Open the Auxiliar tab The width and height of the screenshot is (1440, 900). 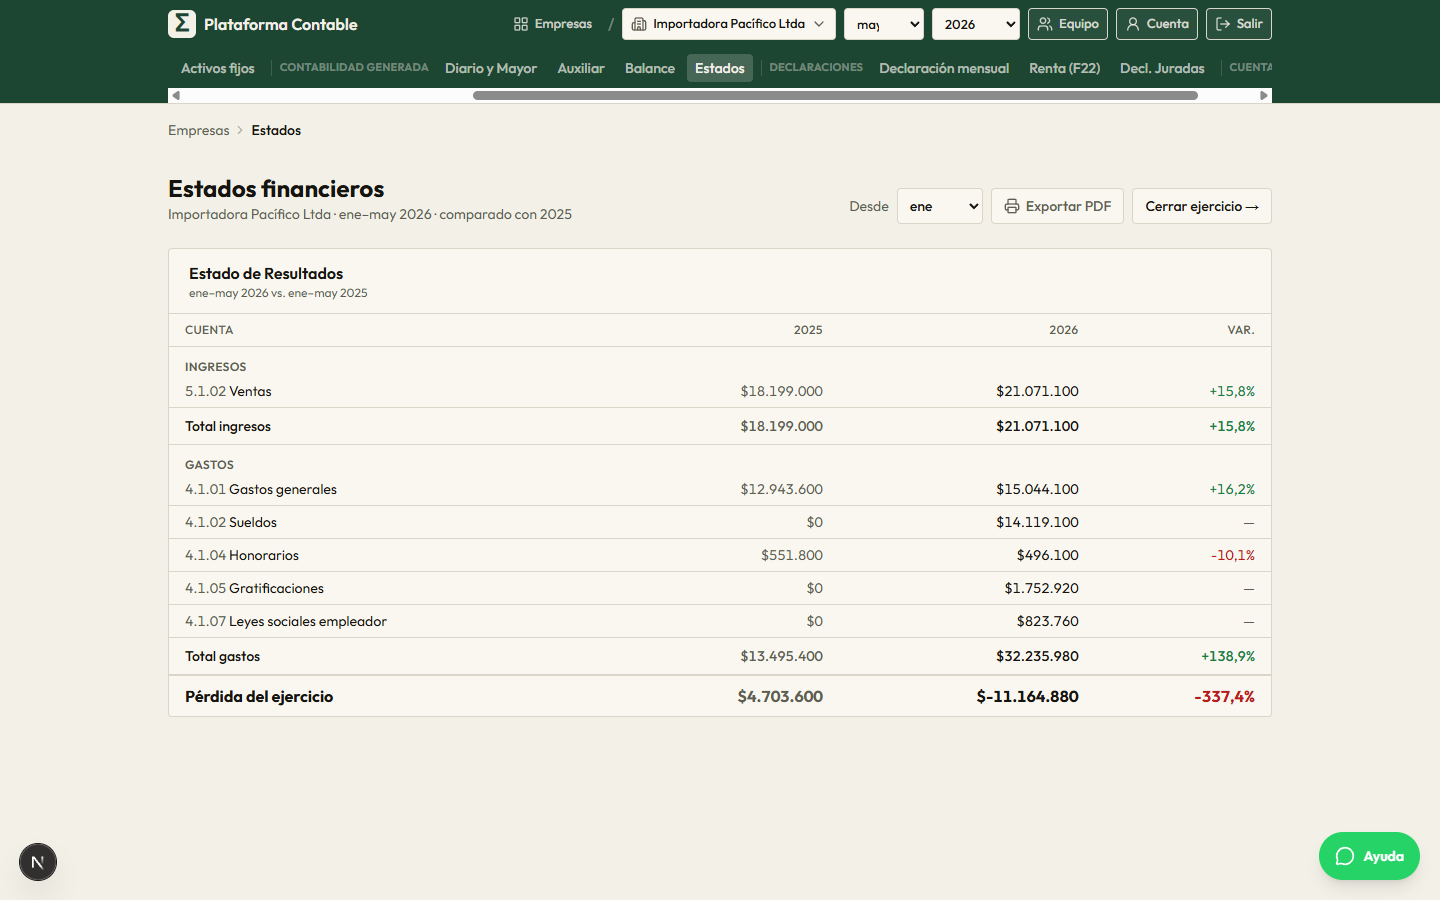581,68
